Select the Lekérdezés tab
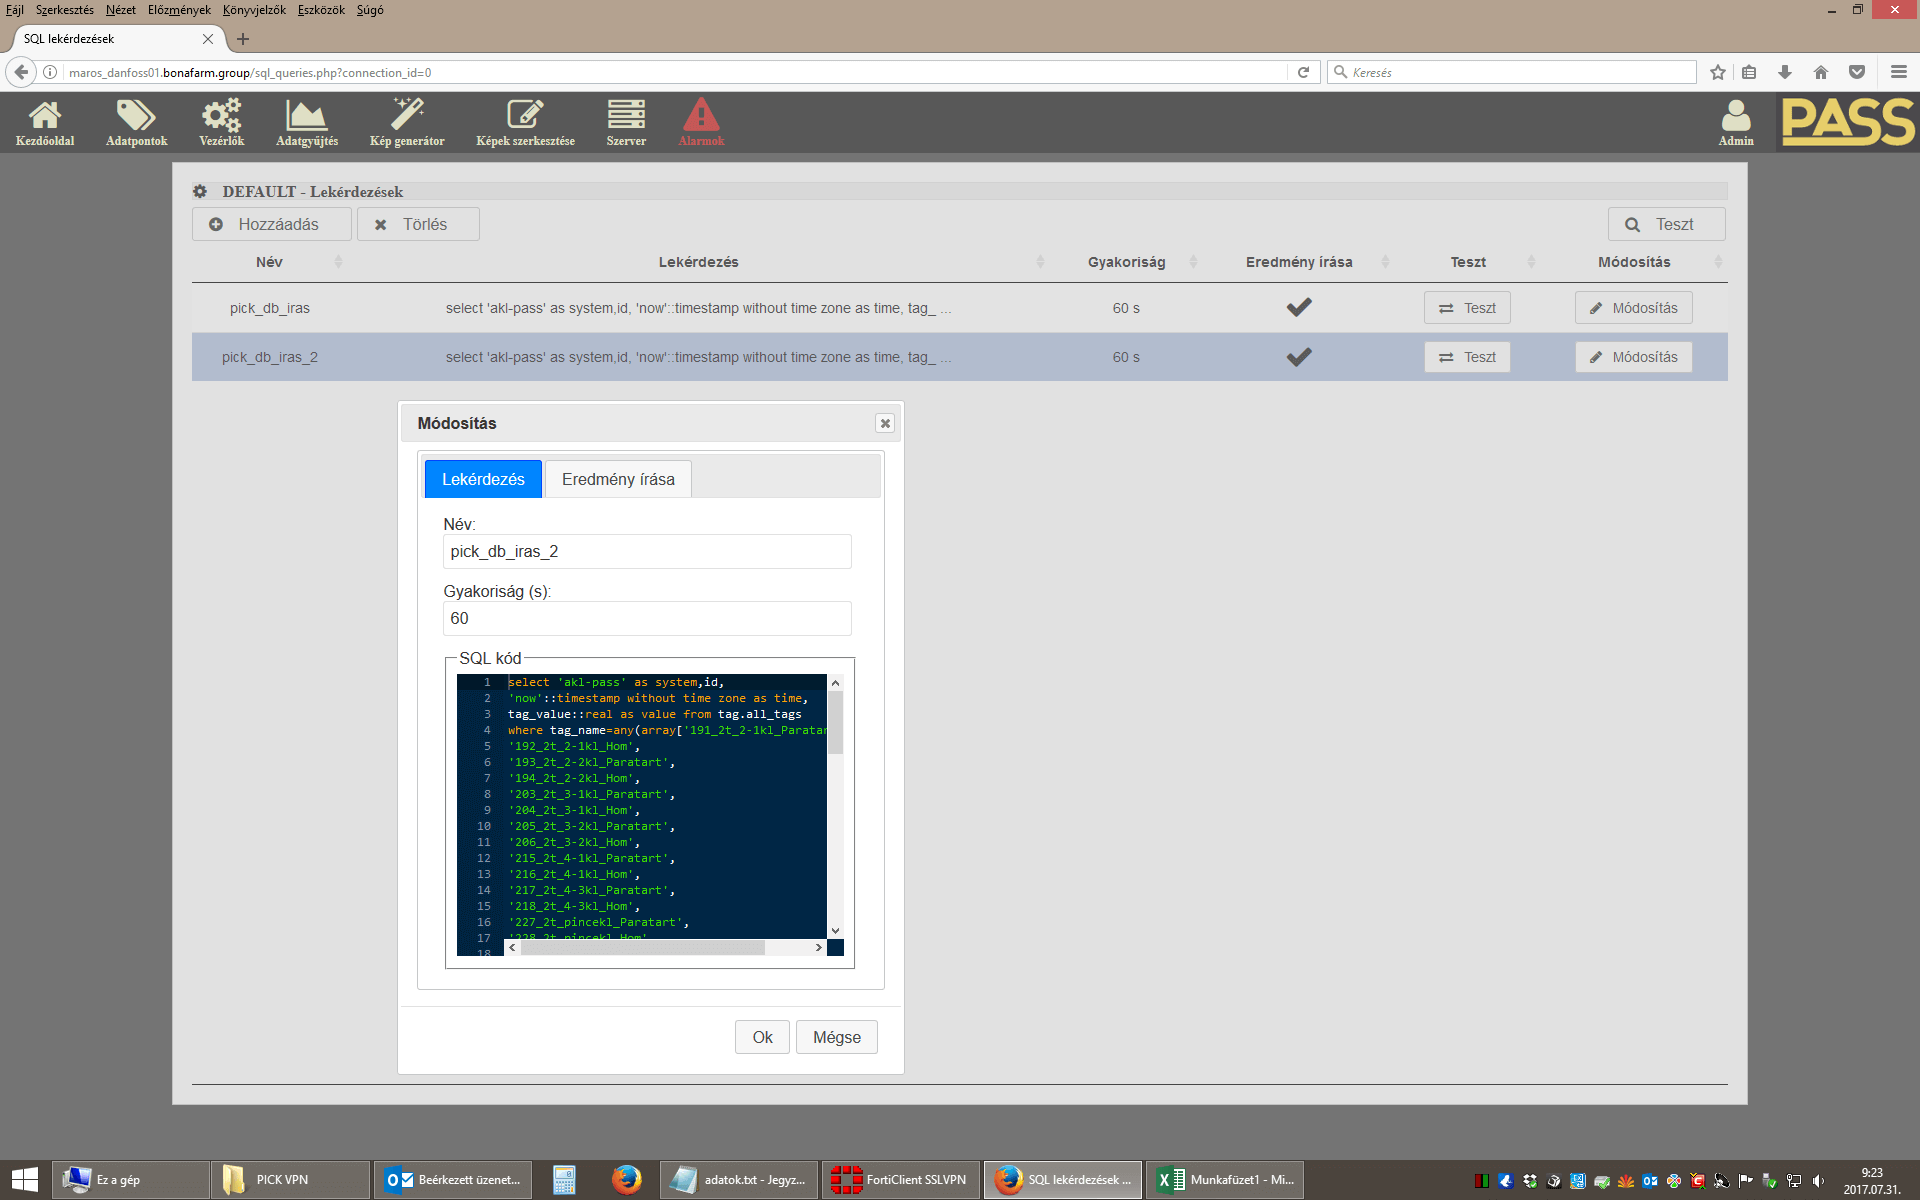 point(483,479)
